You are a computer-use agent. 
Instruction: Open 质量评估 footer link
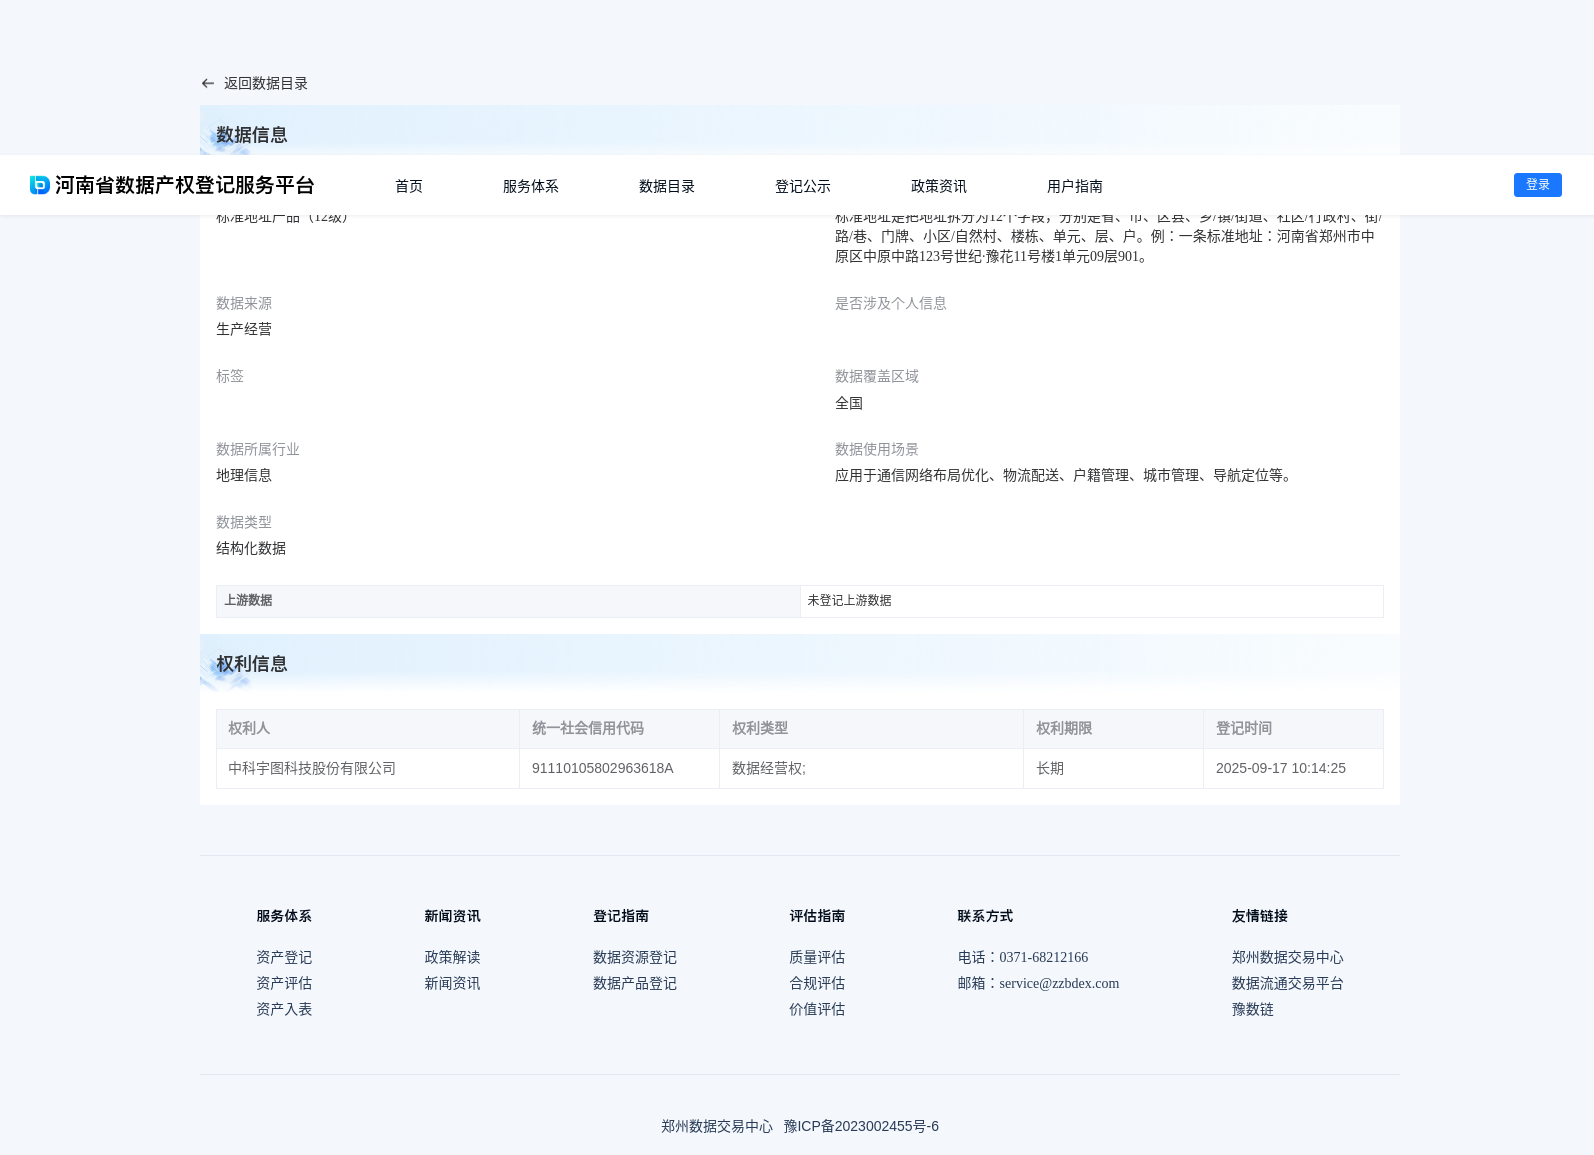click(817, 958)
